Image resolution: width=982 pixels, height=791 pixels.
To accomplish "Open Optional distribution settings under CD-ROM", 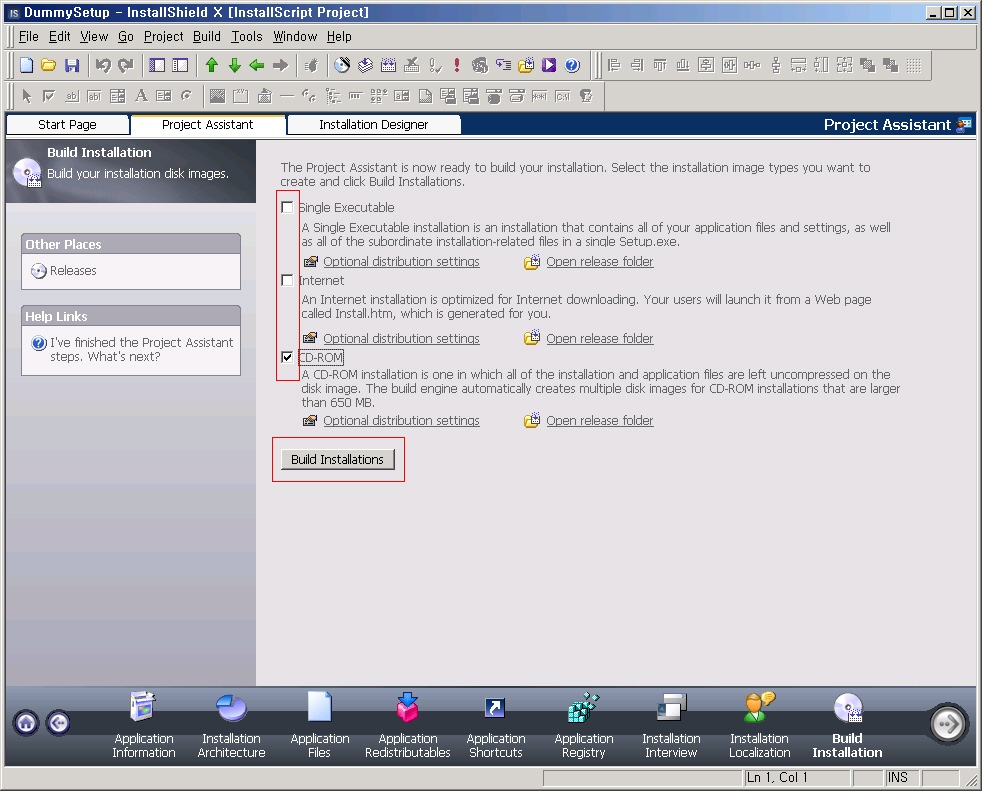I will pyautogui.click(x=401, y=420).
